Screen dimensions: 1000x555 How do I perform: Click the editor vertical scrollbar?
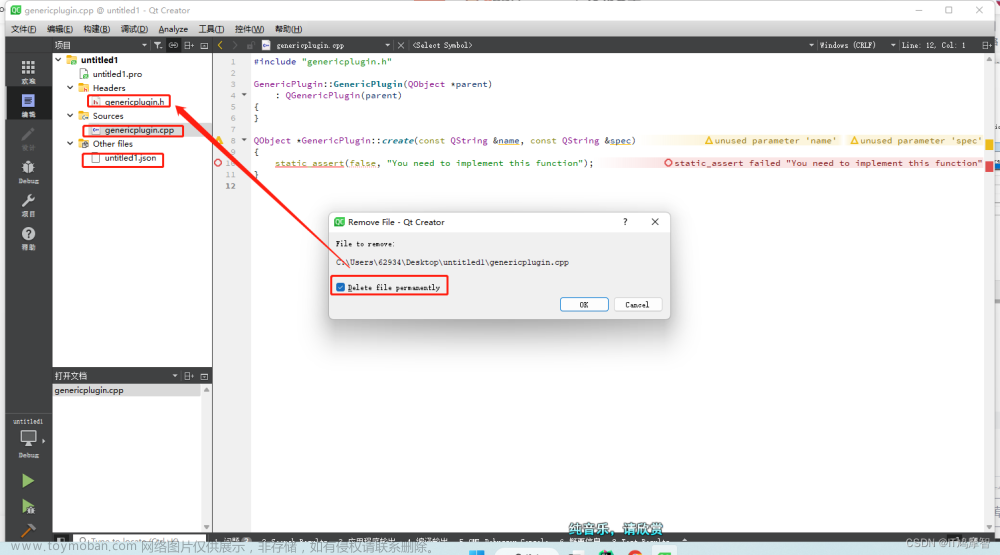[989, 293]
